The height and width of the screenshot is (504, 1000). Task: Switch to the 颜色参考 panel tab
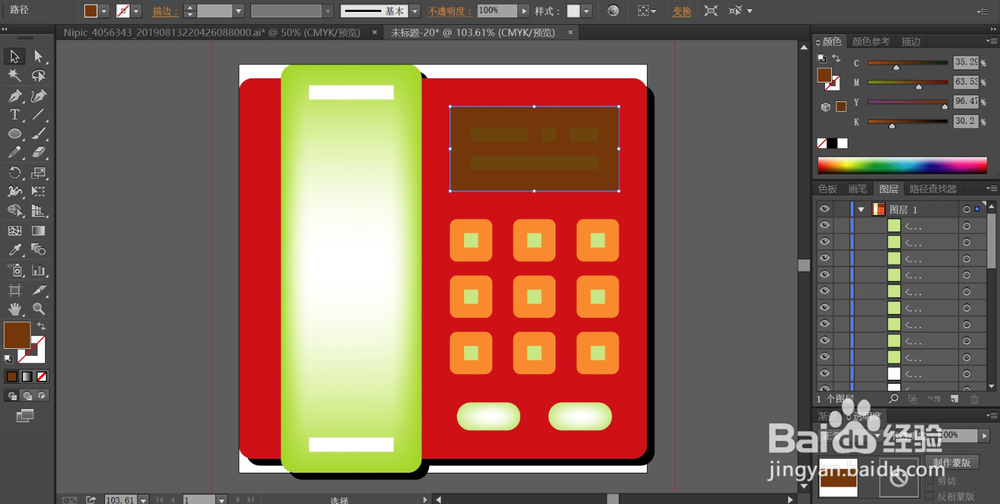click(x=871, y=41)
